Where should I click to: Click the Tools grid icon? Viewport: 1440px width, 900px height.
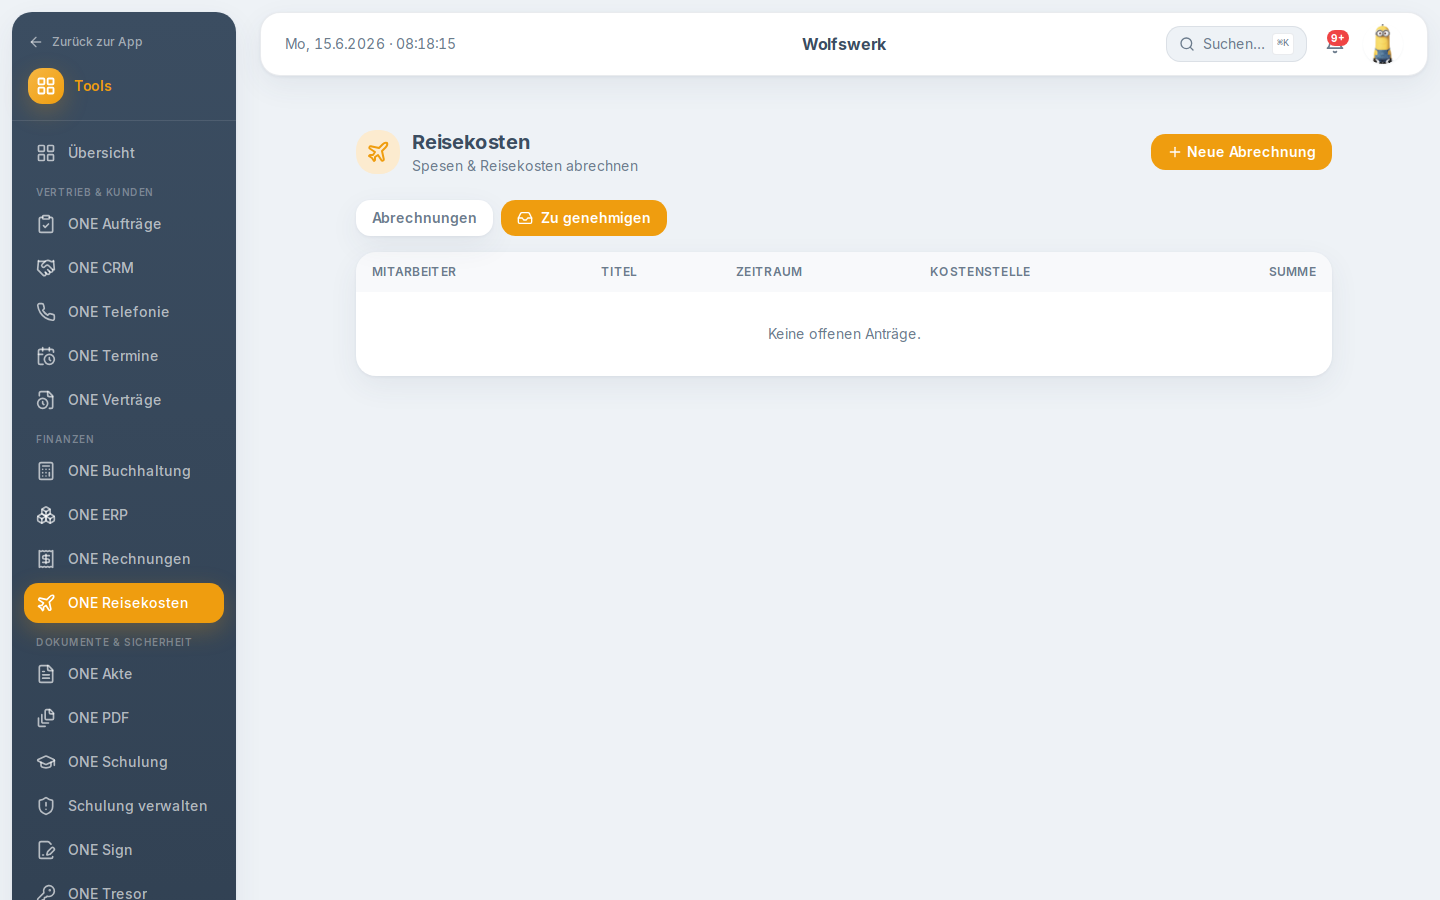point(46,86)
